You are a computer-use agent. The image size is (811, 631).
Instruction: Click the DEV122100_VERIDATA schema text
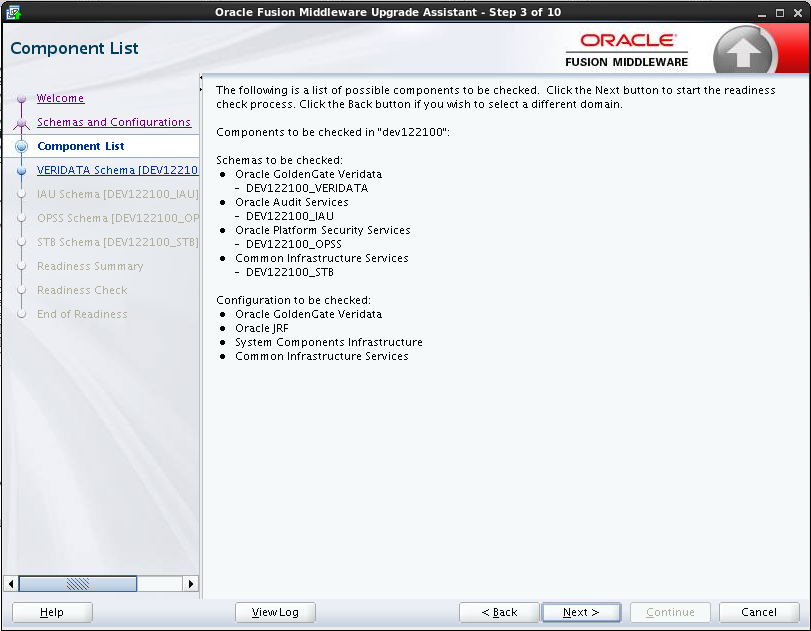307,188
